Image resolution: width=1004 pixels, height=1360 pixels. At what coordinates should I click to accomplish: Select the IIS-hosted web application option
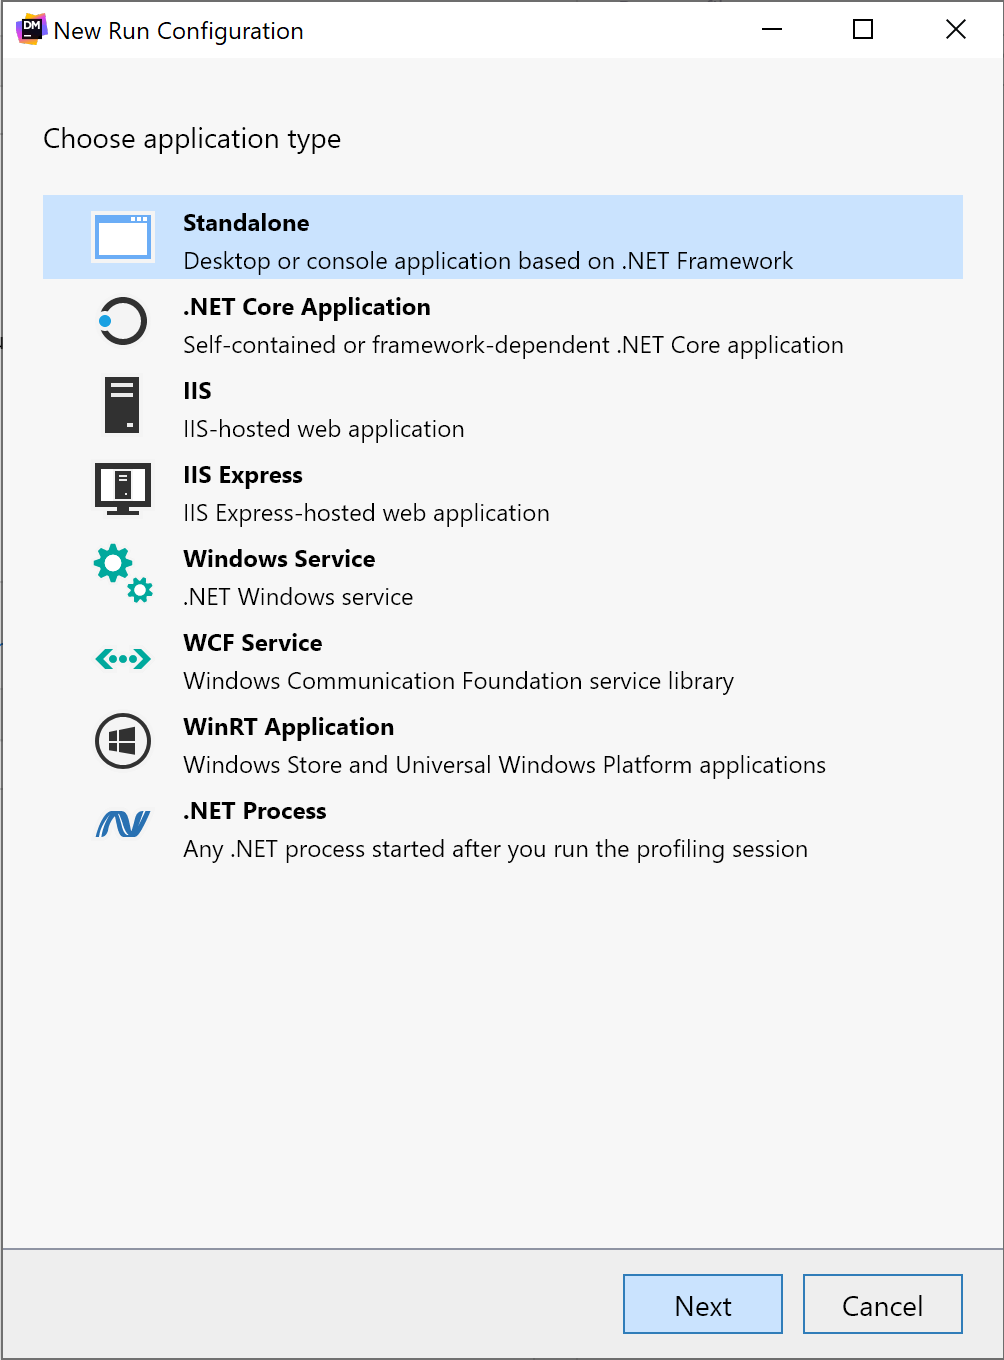pyautogui.click(x=450, y=406)
